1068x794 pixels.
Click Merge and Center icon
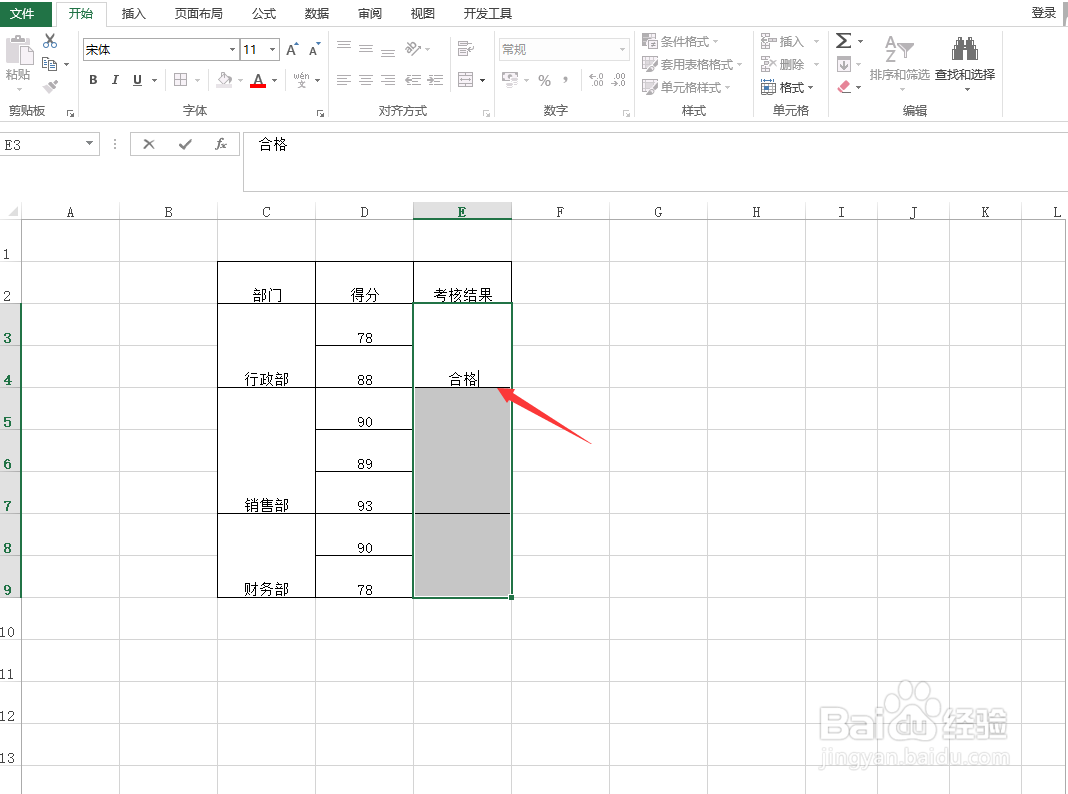(x=466, y=80)
